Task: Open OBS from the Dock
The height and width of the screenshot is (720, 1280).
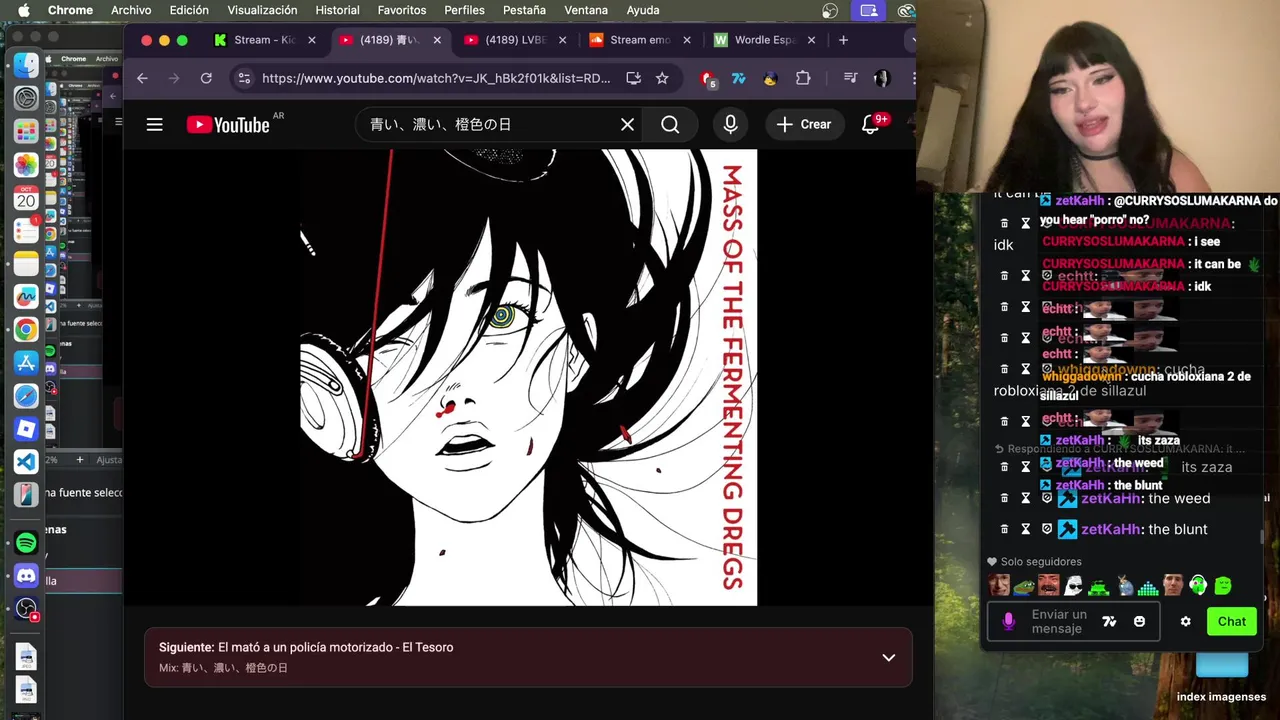Action: pos(26,609)
